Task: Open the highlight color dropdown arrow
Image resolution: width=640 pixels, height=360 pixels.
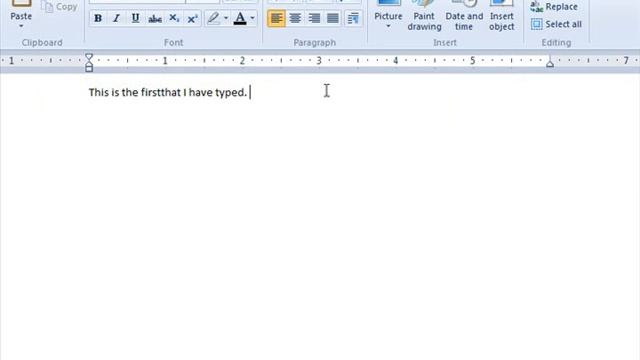Action: tap(226, 18)
